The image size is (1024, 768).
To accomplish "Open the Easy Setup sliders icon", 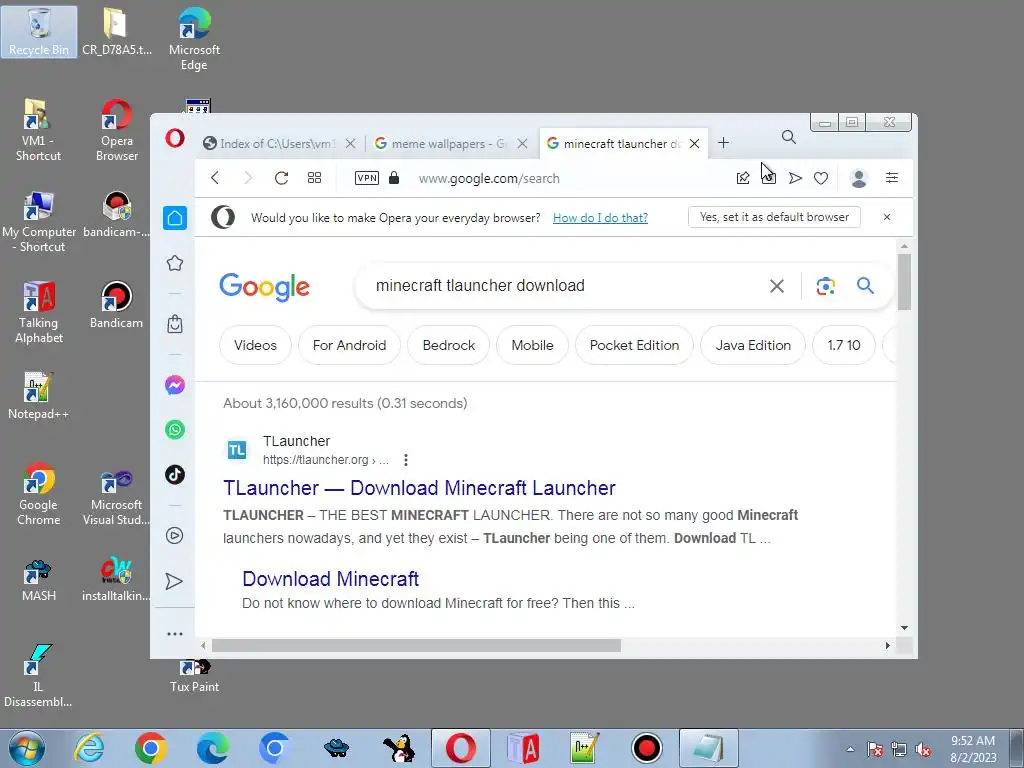I will click(x=891, y=178).
